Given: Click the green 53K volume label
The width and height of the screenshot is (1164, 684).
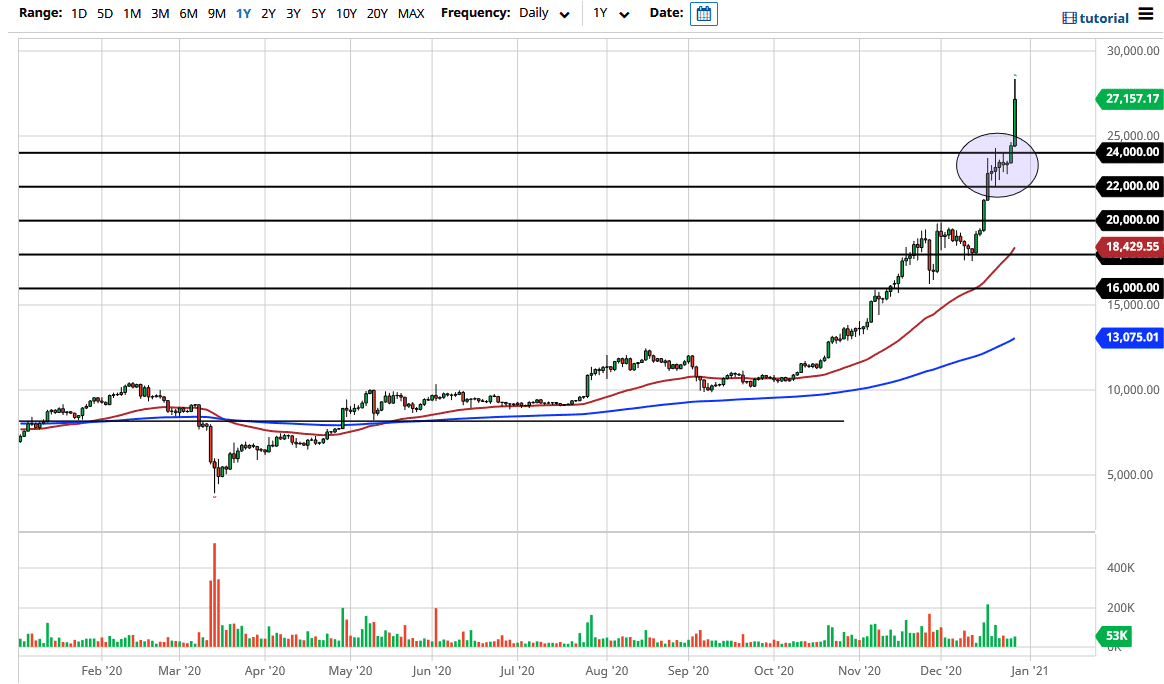Looking at the screenshot, I should (1115, 636).
